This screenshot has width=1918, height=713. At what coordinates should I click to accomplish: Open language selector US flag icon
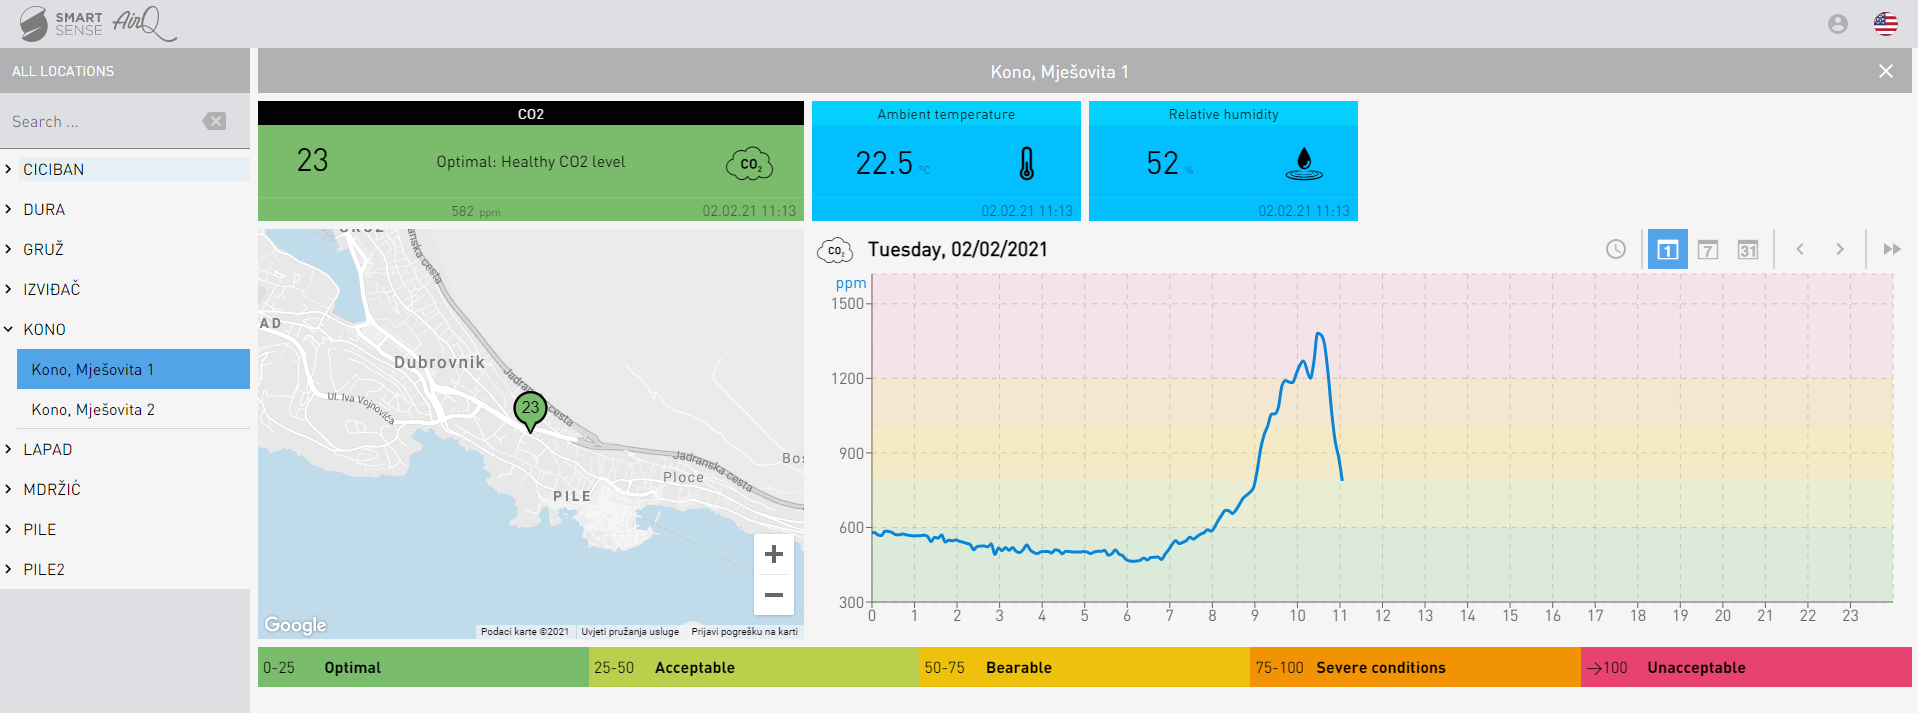pyautogui.click(x=1885, y=24)
